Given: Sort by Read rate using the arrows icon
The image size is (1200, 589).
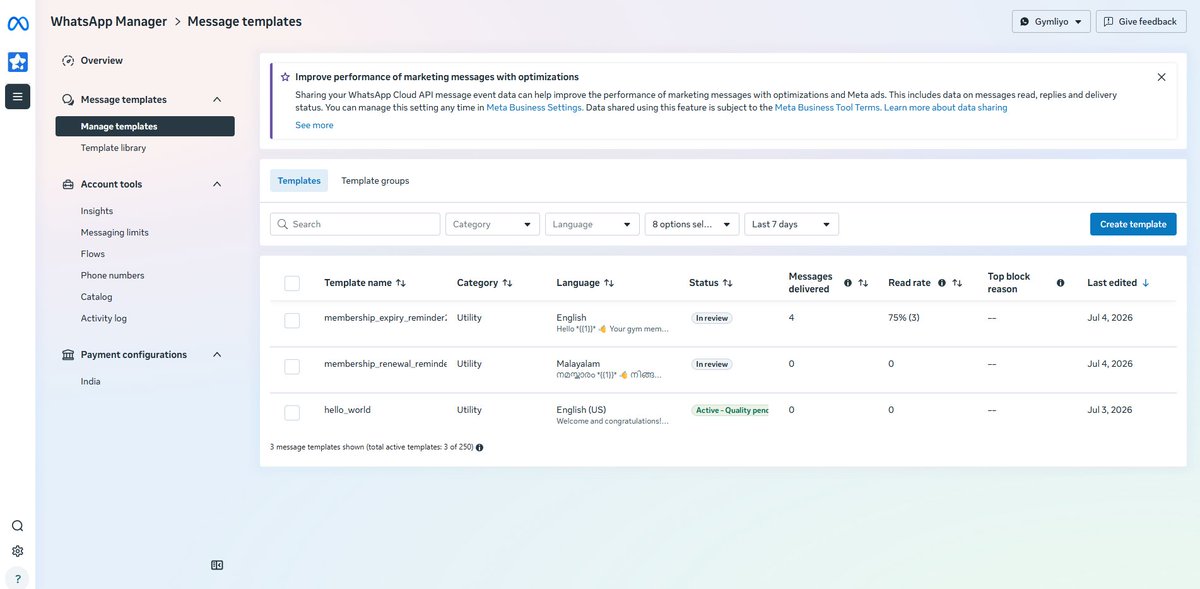Looking at the screenshot, I should 957,283.
